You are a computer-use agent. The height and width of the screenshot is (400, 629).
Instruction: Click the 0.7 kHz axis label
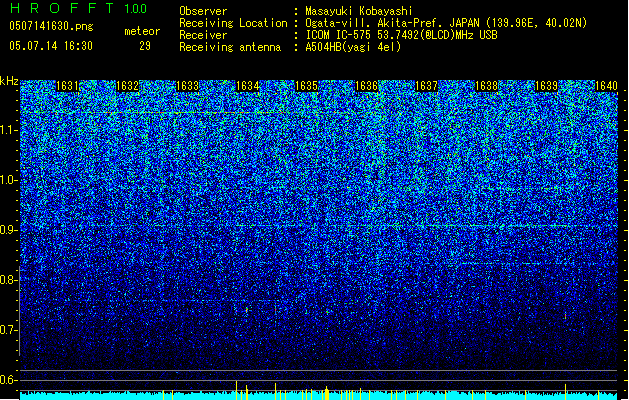point(8,330)
